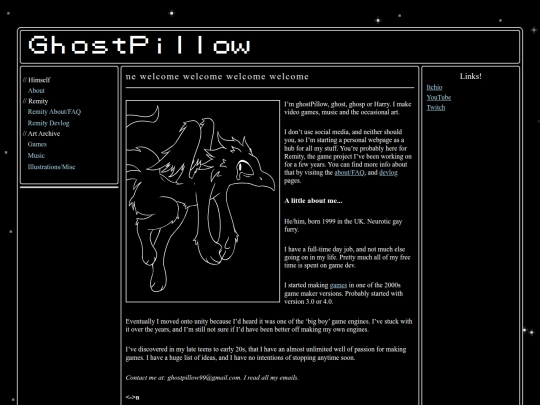
Task: Click the 'Eventually I moved onto unity' paragraph
Action: tap(269, 325)
